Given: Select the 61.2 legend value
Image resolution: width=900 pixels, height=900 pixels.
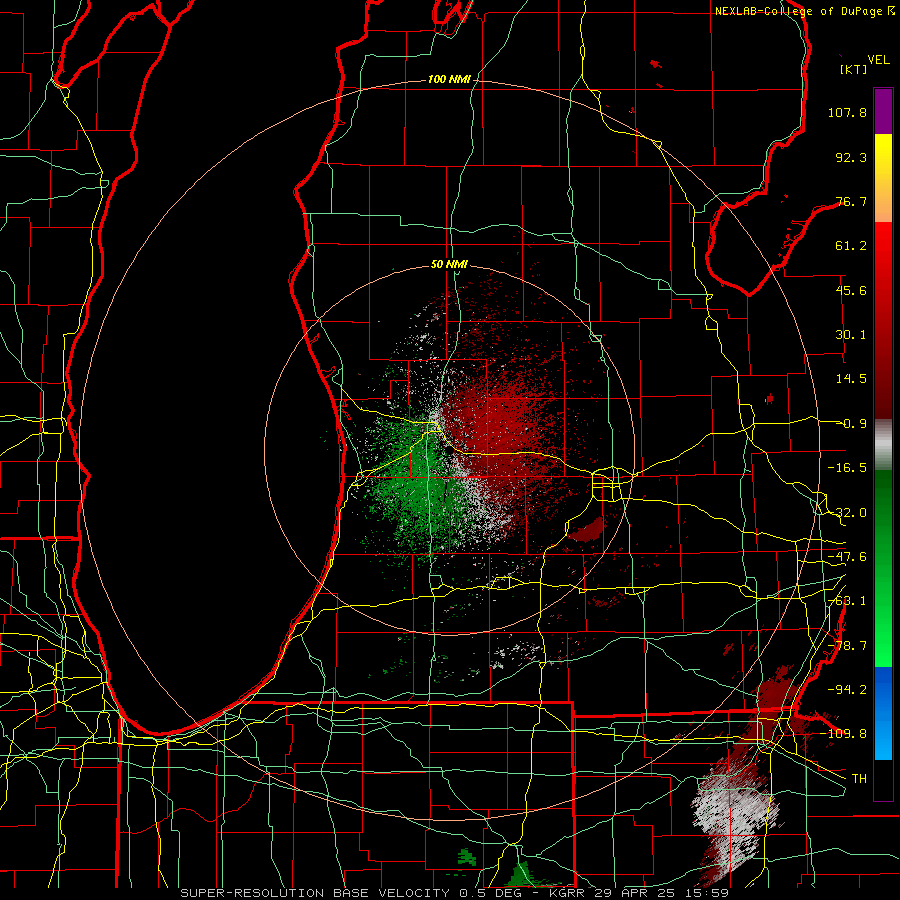Looking at the screenshot, I should [x=851, y=246].
